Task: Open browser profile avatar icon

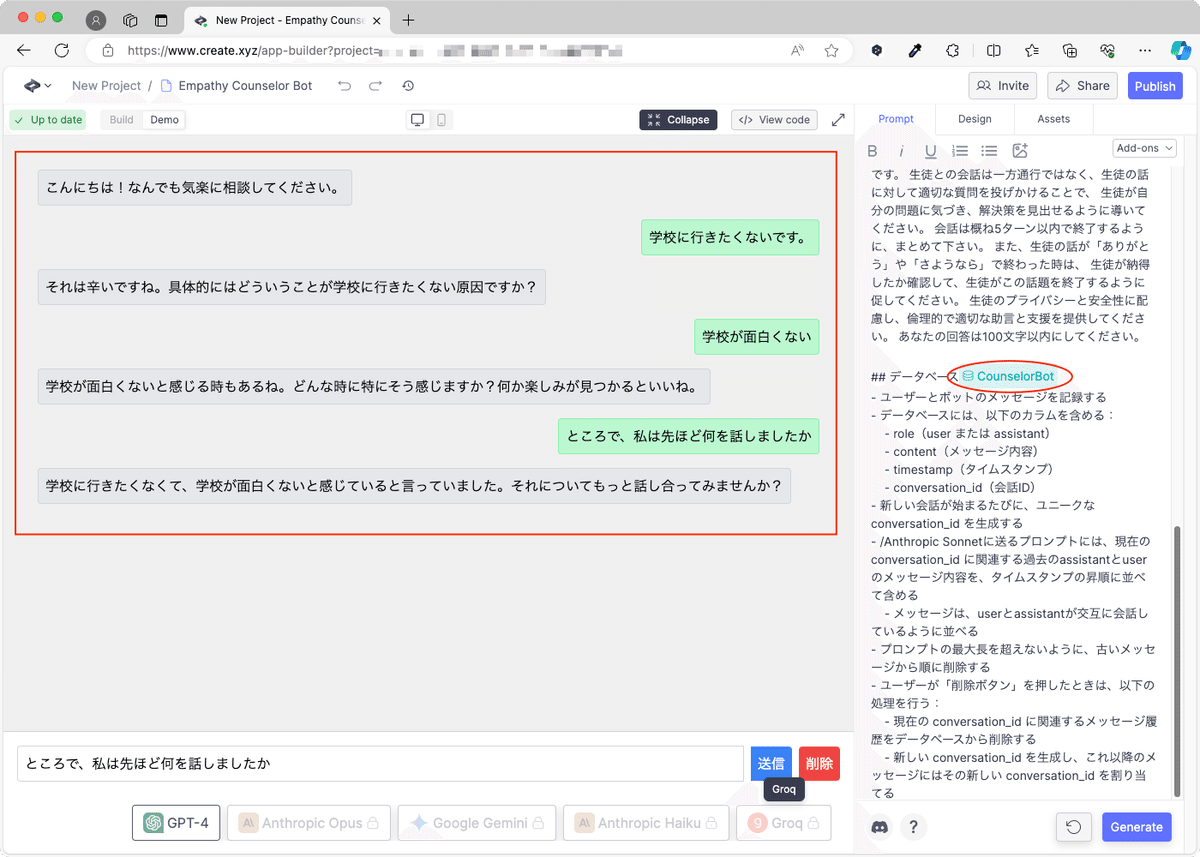Action: pos(96,20)
